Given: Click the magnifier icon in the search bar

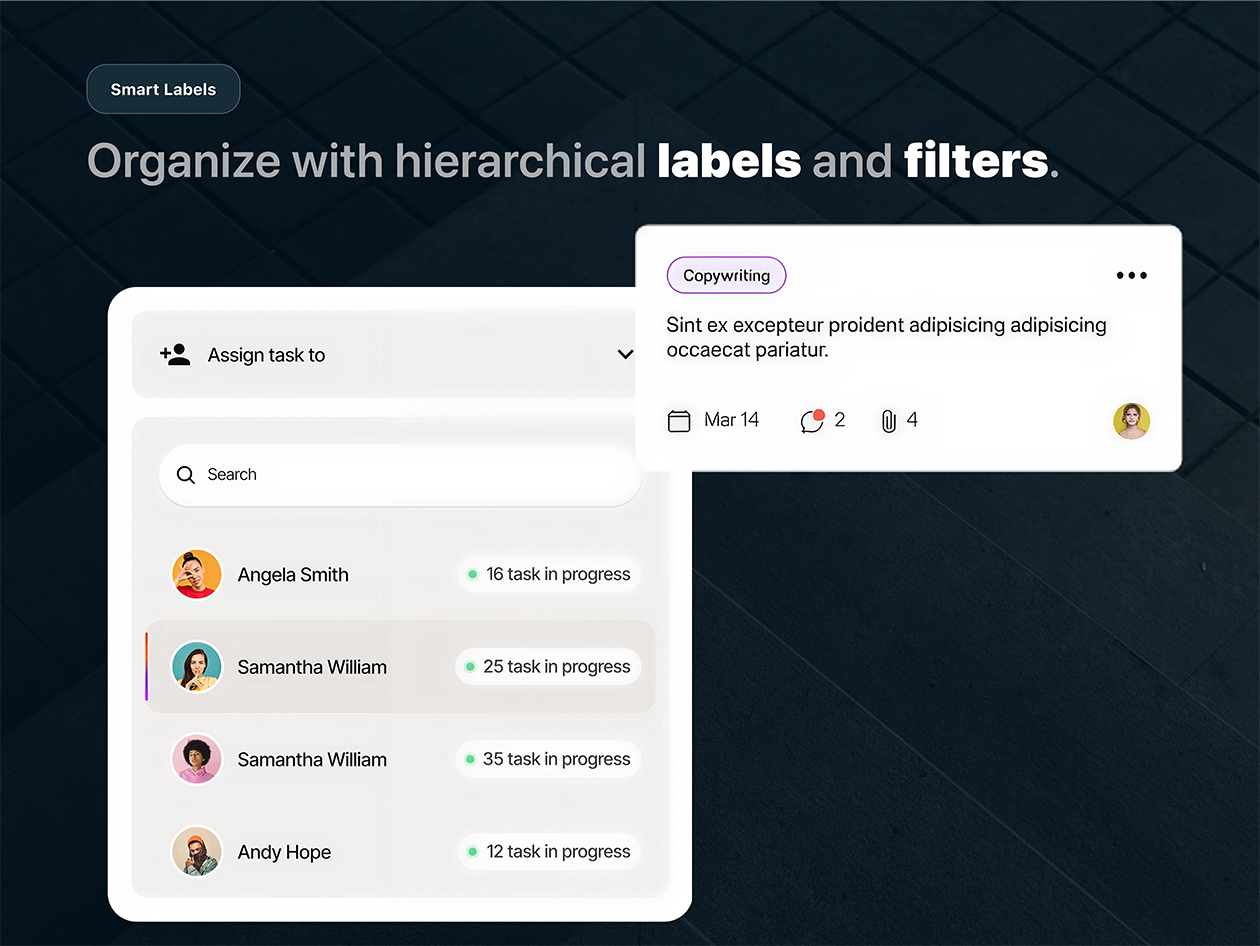Looking at the screenshot, I should pos(186,474).
